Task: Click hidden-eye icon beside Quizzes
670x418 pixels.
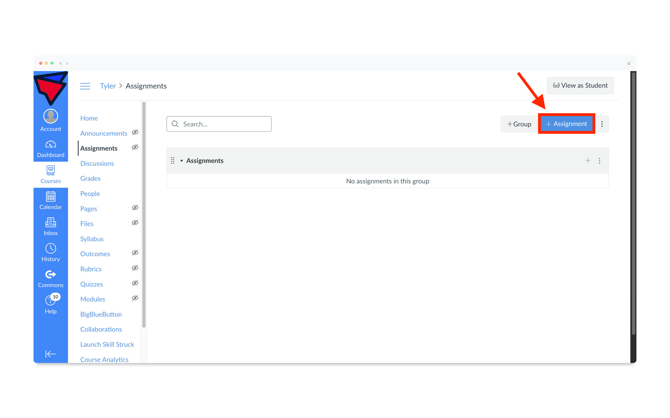Action: (x=135, y=283)
